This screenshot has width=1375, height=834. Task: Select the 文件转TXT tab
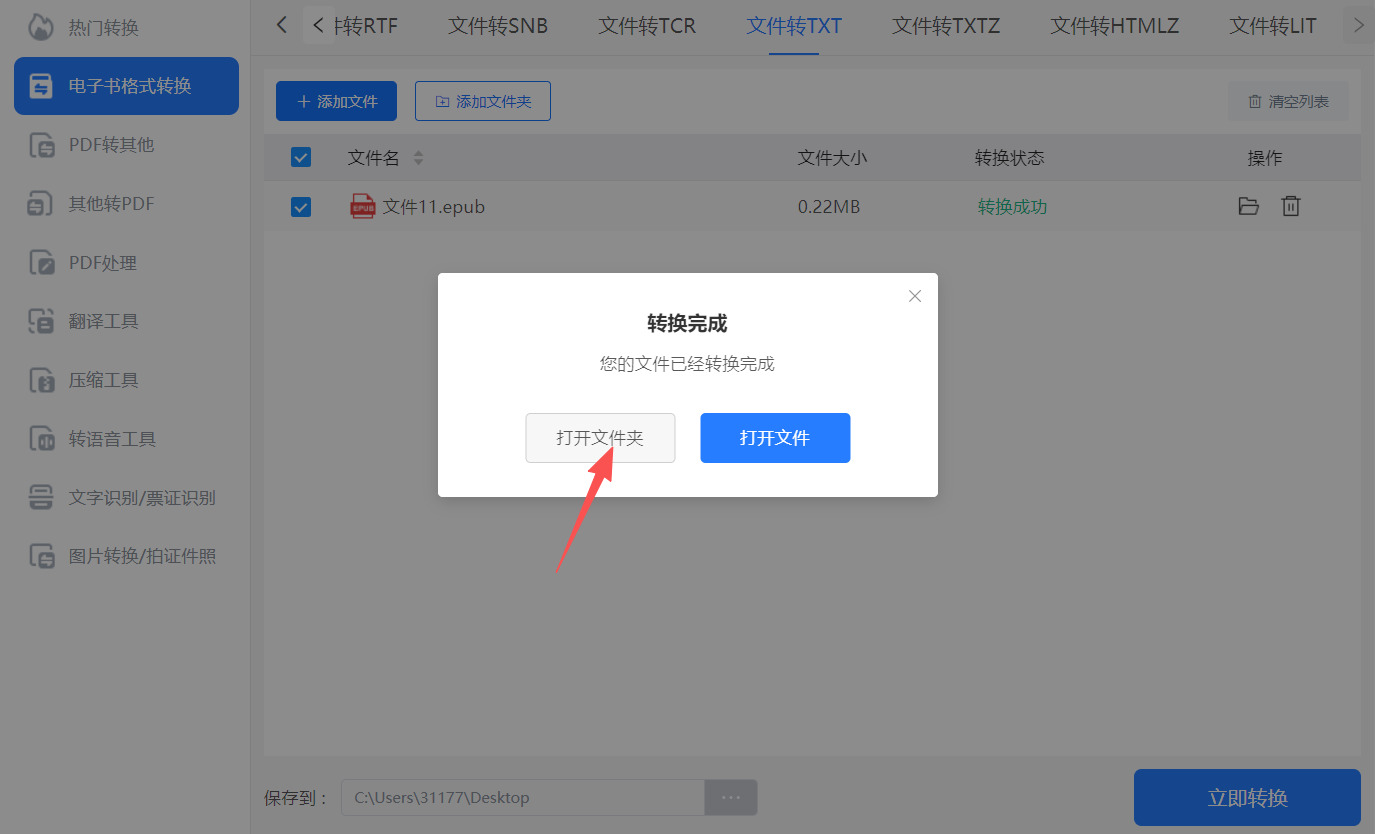794,26
